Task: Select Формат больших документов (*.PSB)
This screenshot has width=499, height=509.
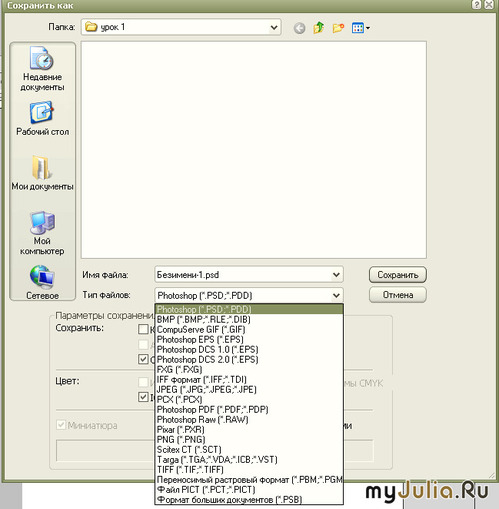Action: tap(249, 500)
